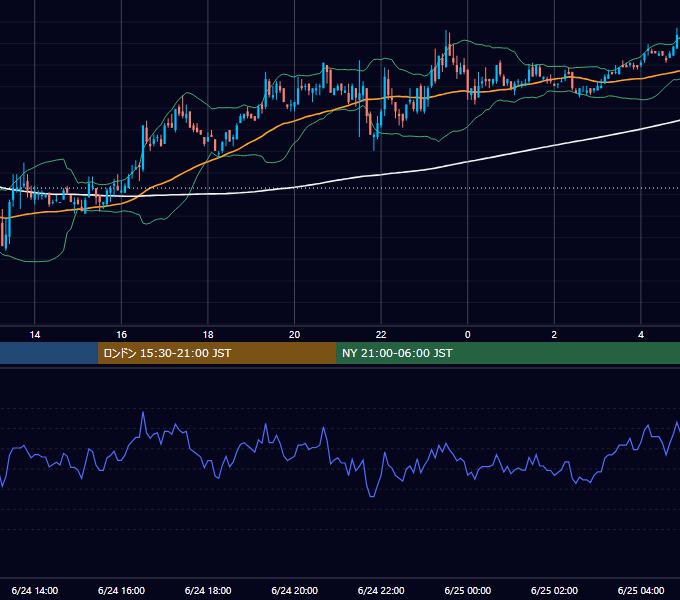680x600 pixels.
Task: Click the 18 hour axis label
Action: [208, 335]
